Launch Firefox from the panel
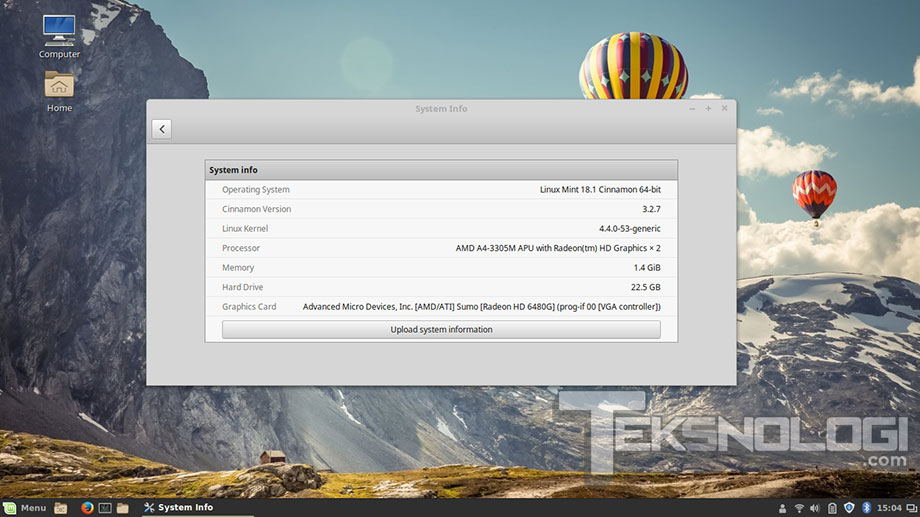The image size is (920, 517). (x=87, y=508)
